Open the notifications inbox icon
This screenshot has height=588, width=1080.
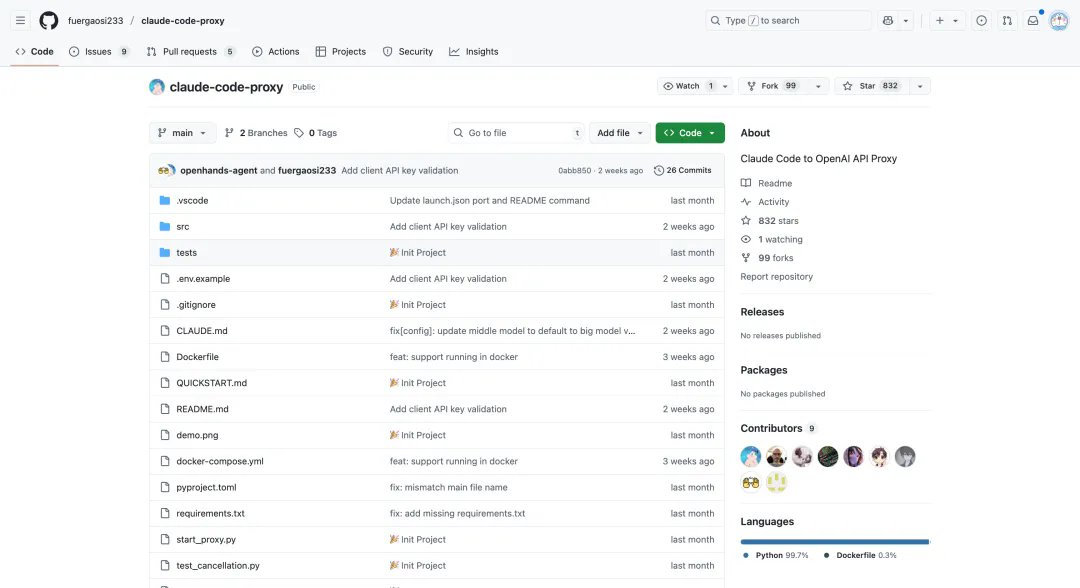[x=1032, y=21]
